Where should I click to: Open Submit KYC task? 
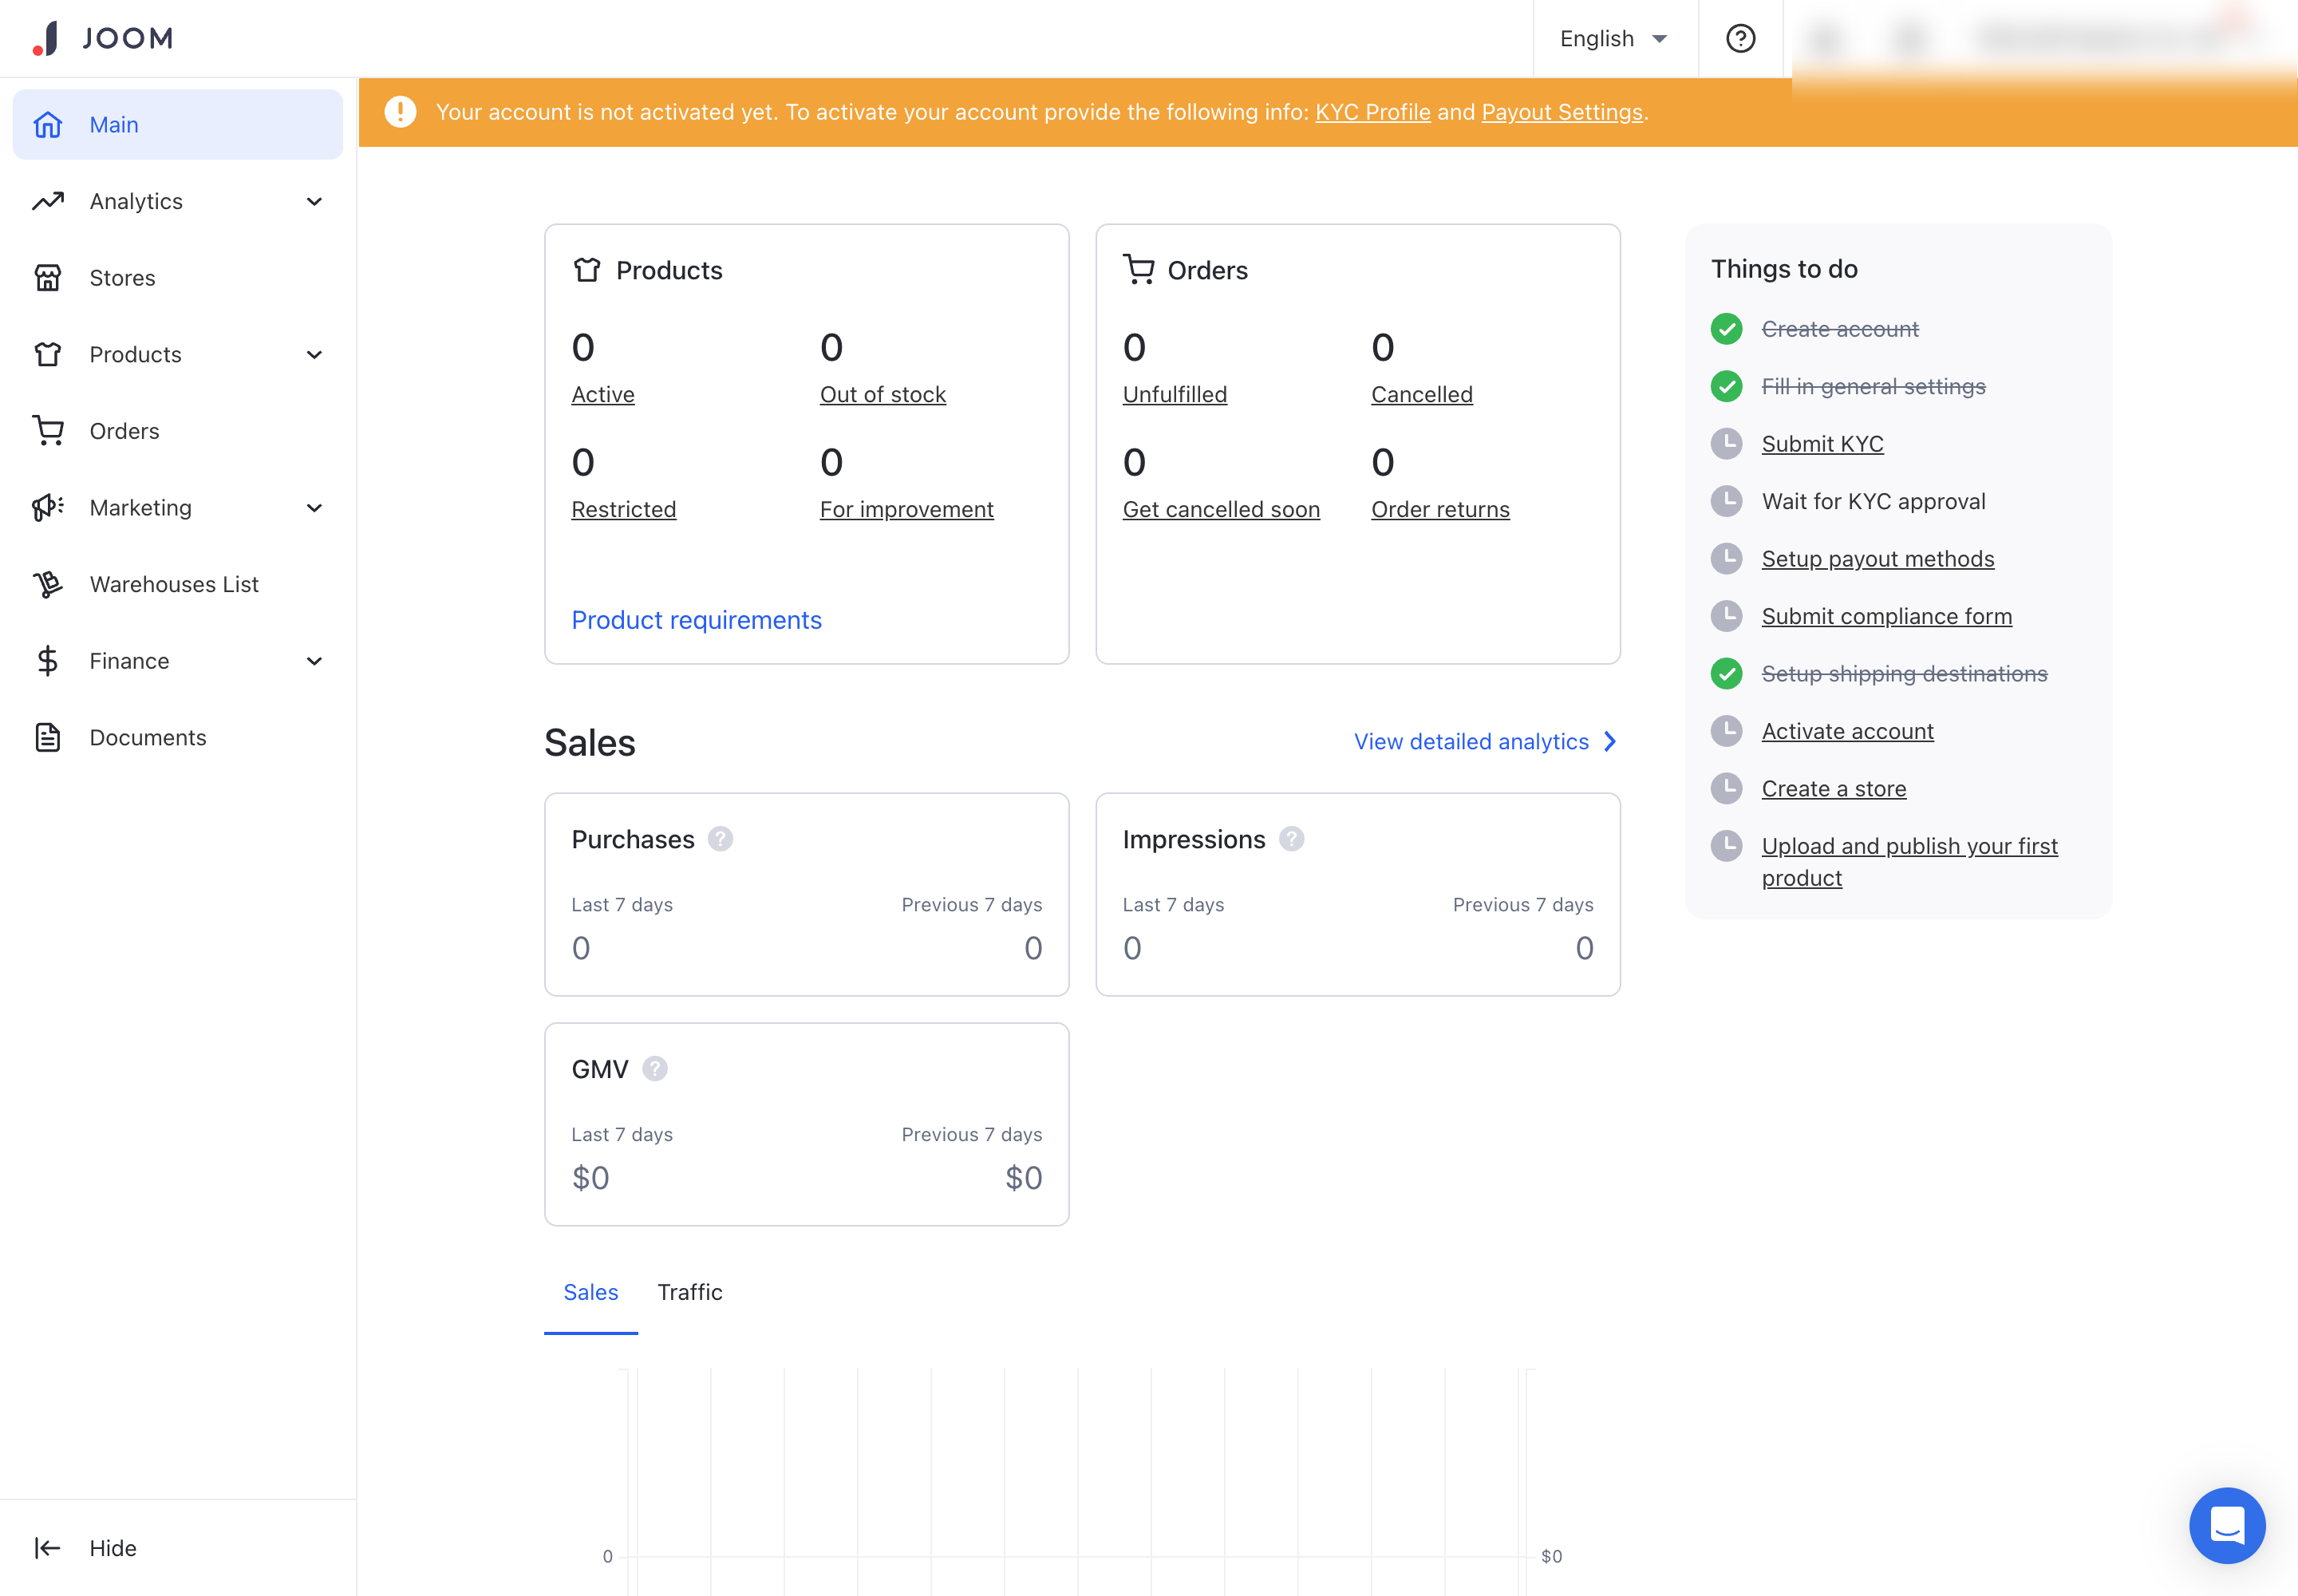coord(1822,444)
